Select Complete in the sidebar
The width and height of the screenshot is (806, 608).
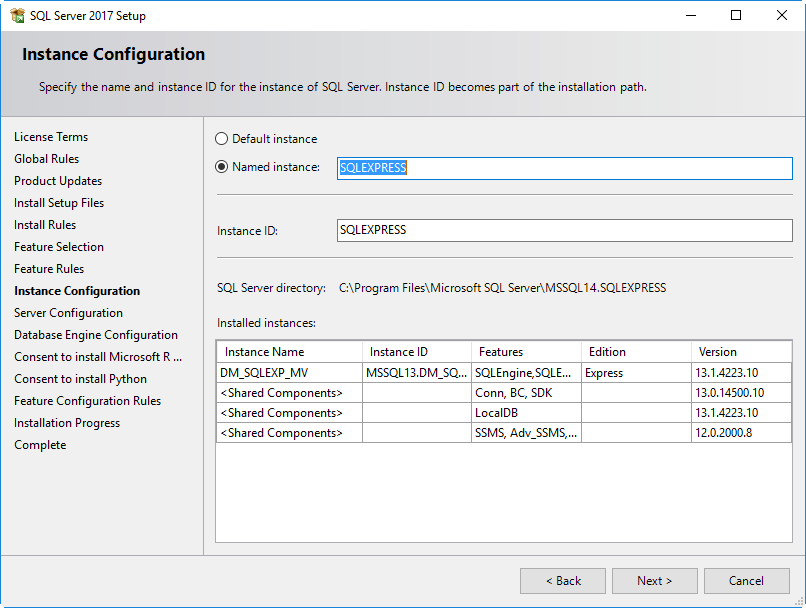click(x=40, y=445)
